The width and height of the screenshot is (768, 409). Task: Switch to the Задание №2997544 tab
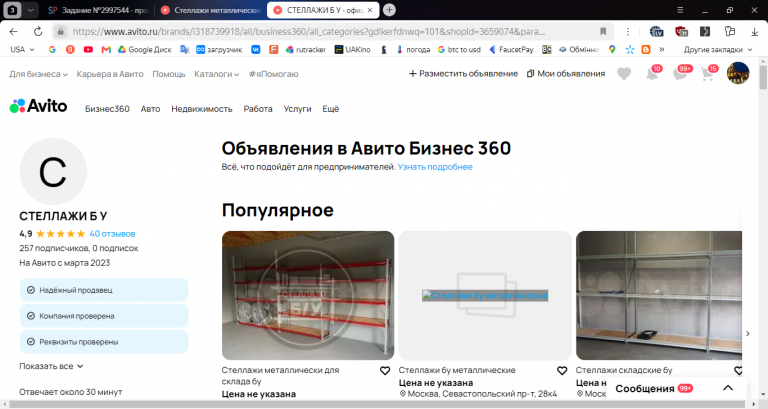pyautogui.click(x=98, y=10)
